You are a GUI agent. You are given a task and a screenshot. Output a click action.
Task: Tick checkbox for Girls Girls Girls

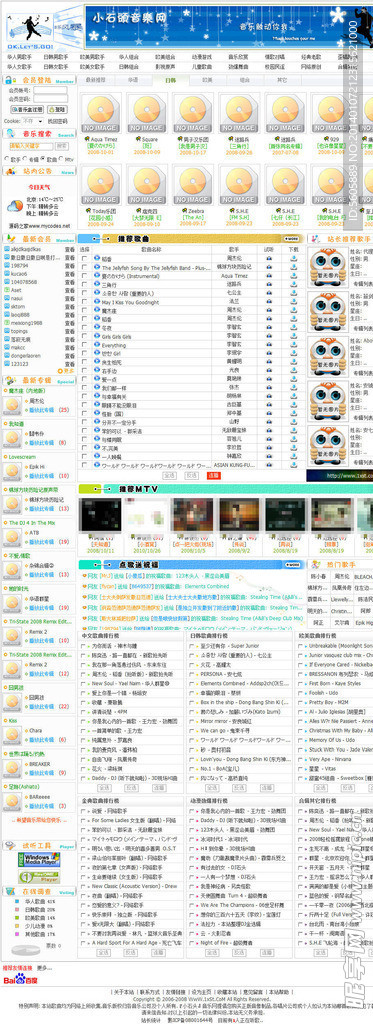[x=84, y=336]
